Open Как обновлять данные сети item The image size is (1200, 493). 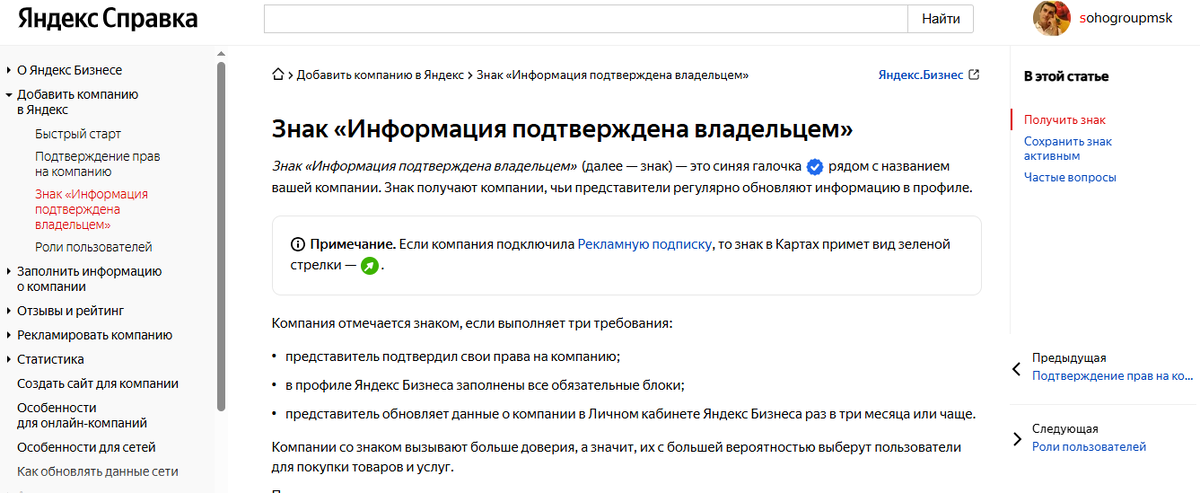click(97, 472)
